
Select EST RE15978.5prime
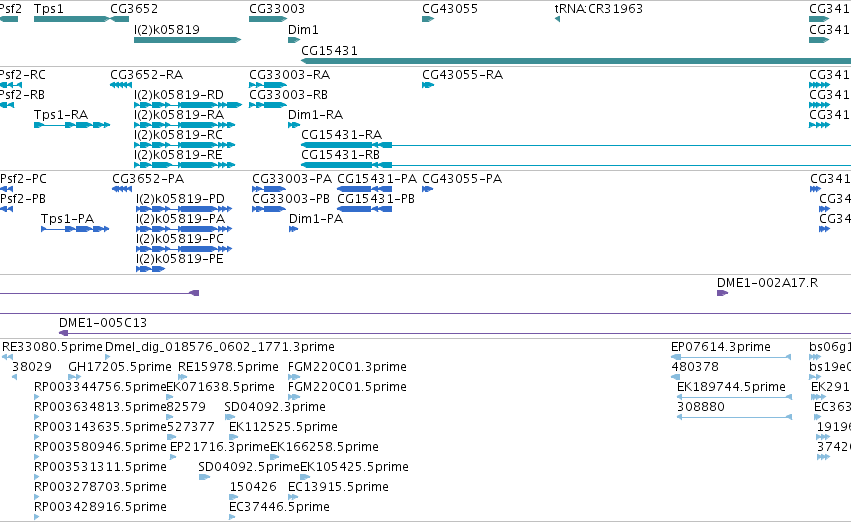coord(183,377)
